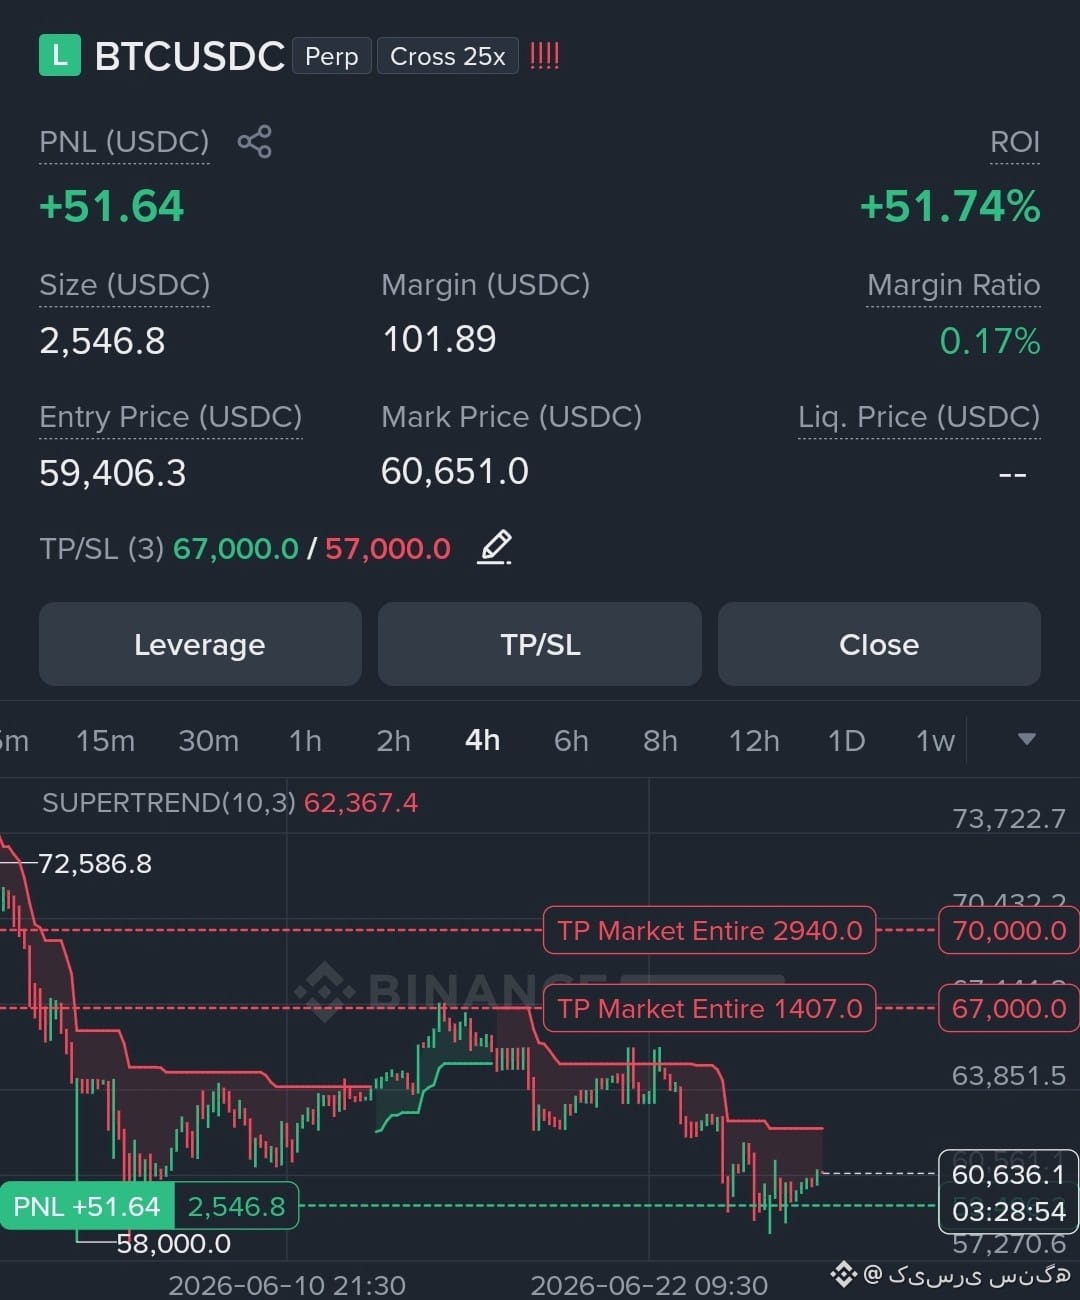
Task: Tap the 101.89 margin value
Action: coord(440,339)
